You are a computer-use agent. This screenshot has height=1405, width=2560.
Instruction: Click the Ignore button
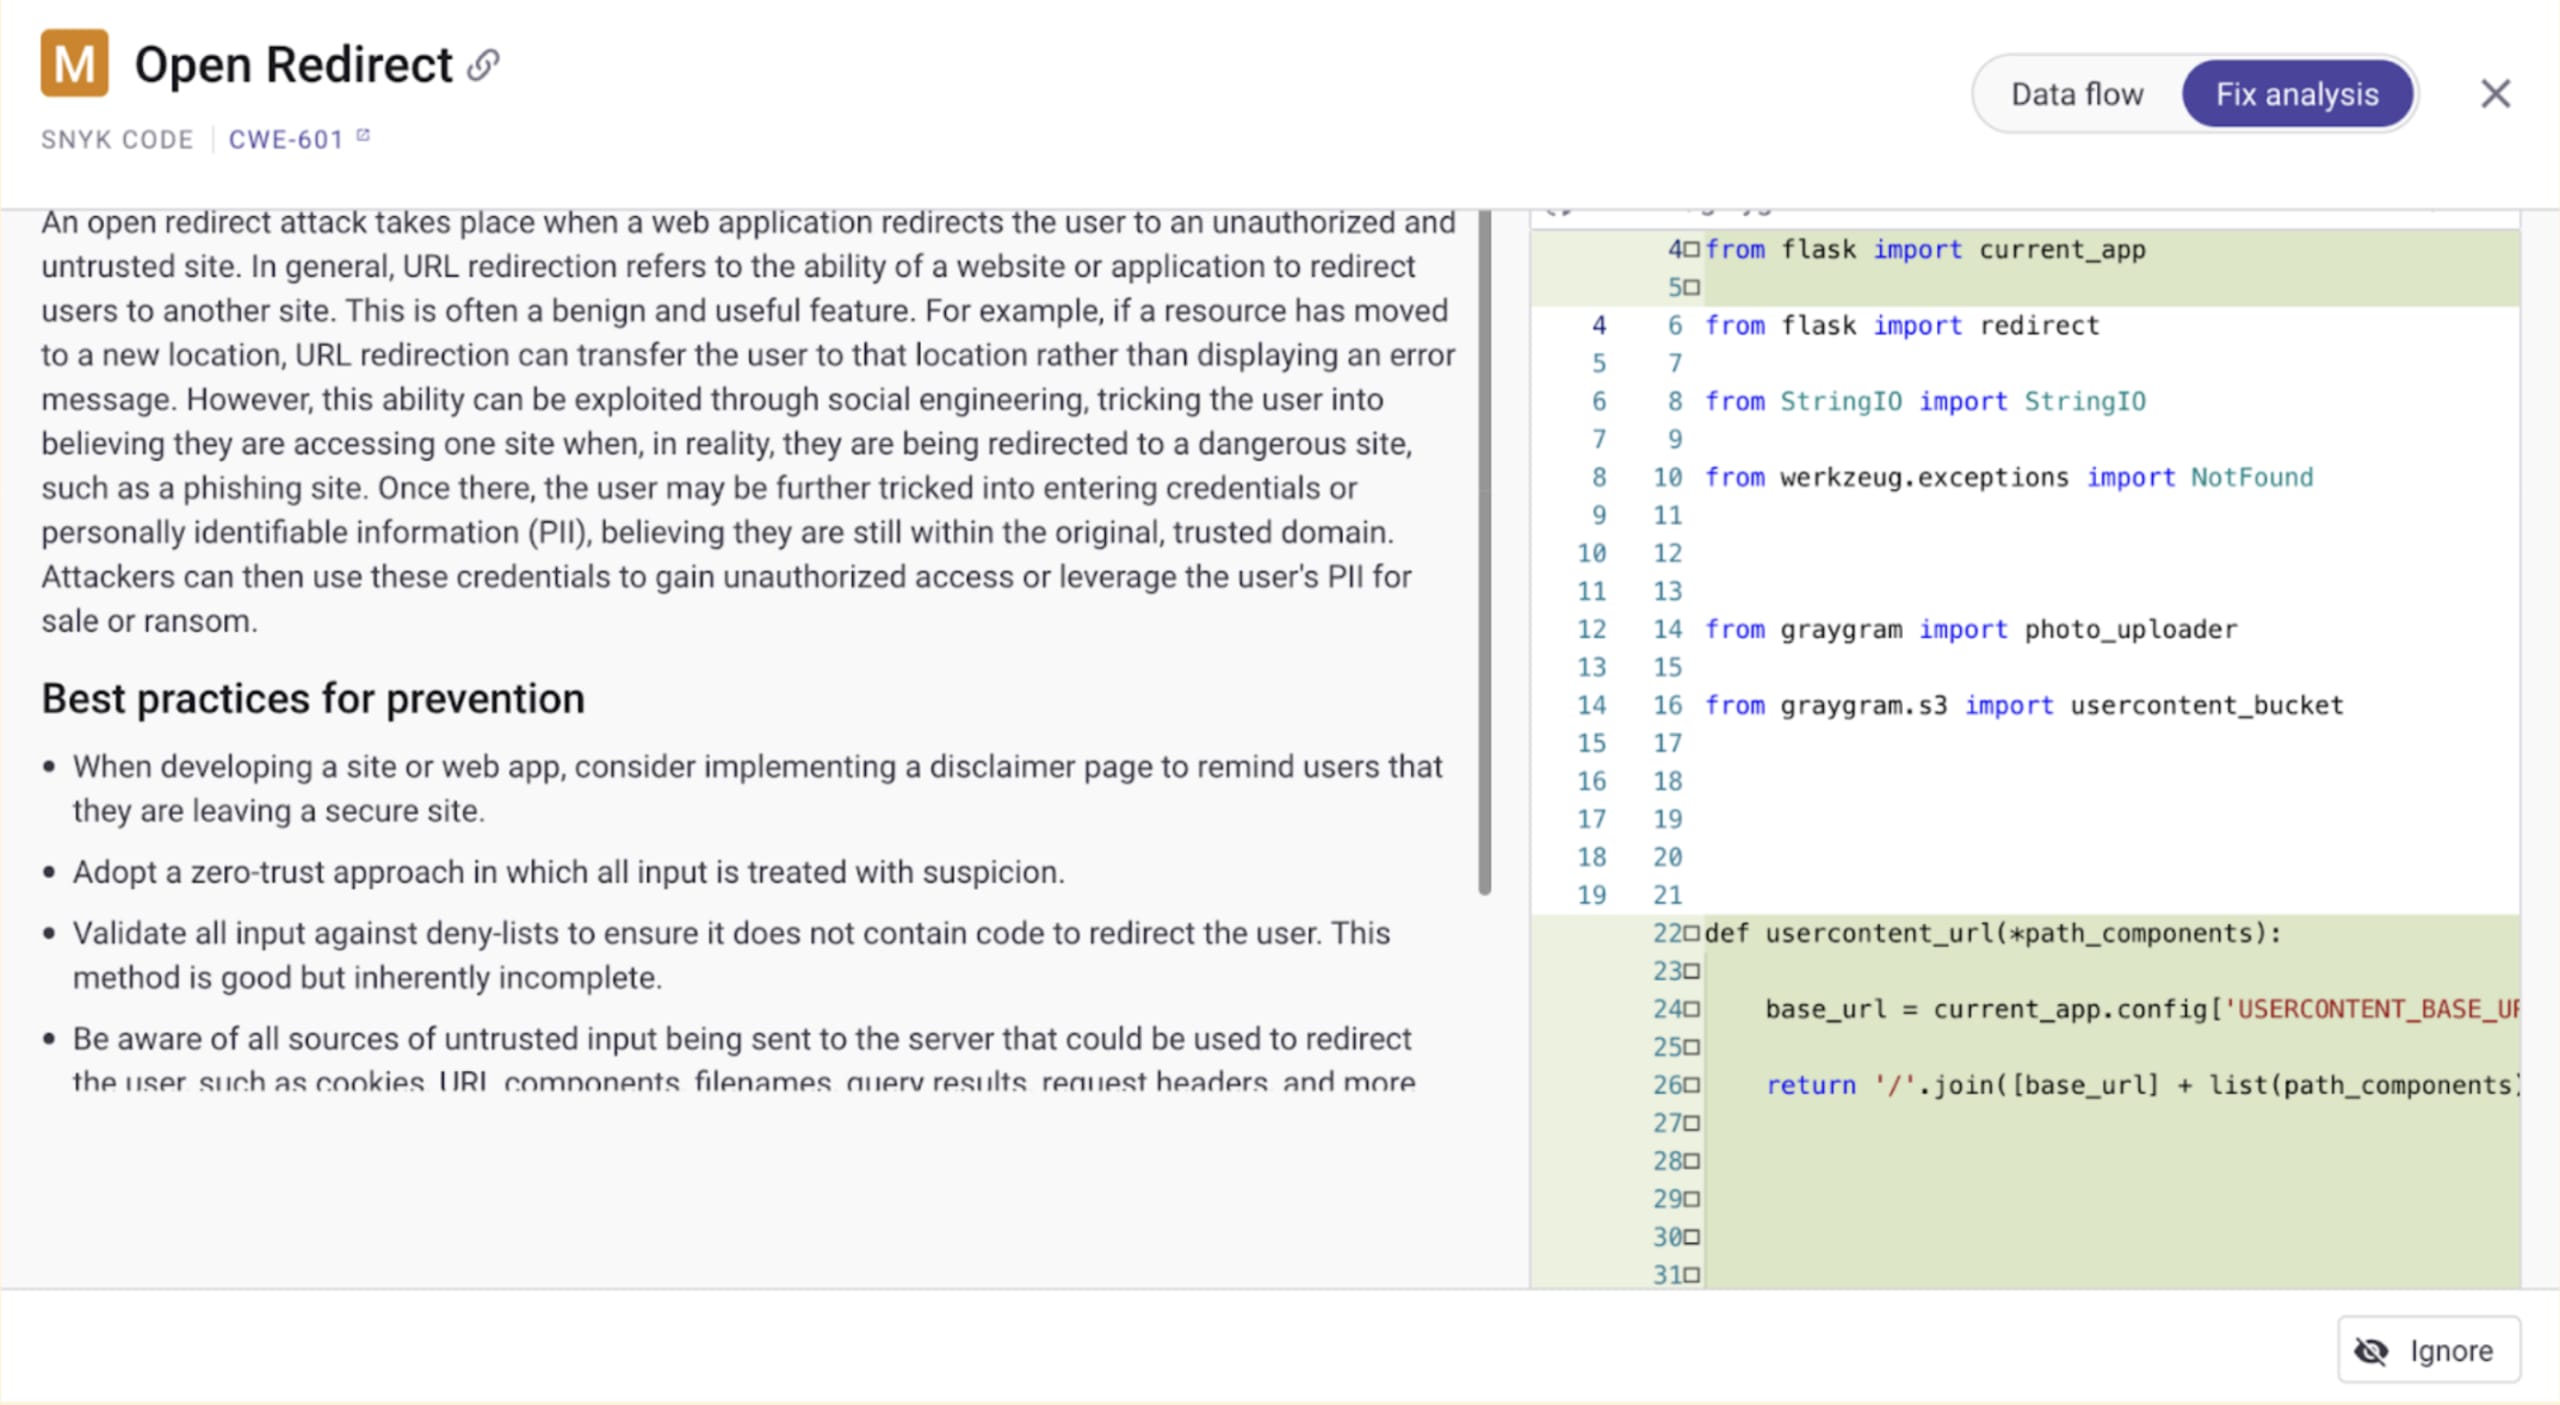pos(2429,1350)
